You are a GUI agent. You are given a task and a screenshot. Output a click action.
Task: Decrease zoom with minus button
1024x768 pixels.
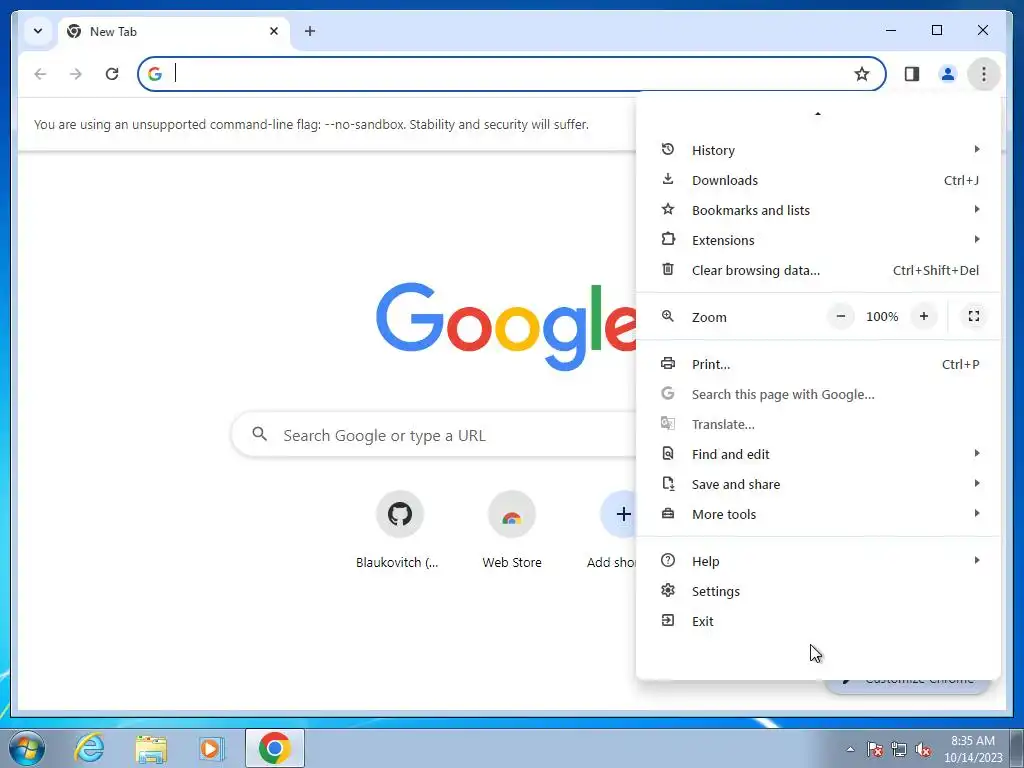841,317
